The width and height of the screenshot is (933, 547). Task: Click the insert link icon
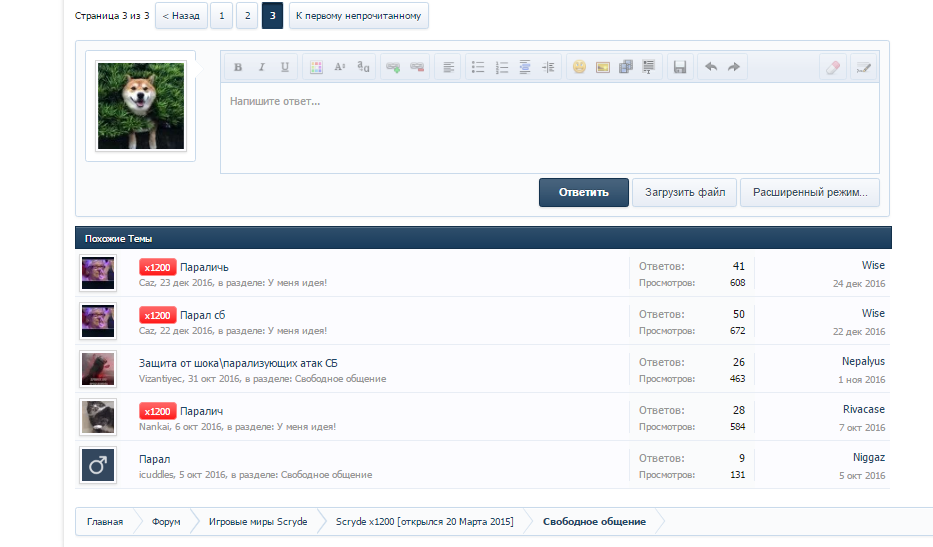coord(394,67)
